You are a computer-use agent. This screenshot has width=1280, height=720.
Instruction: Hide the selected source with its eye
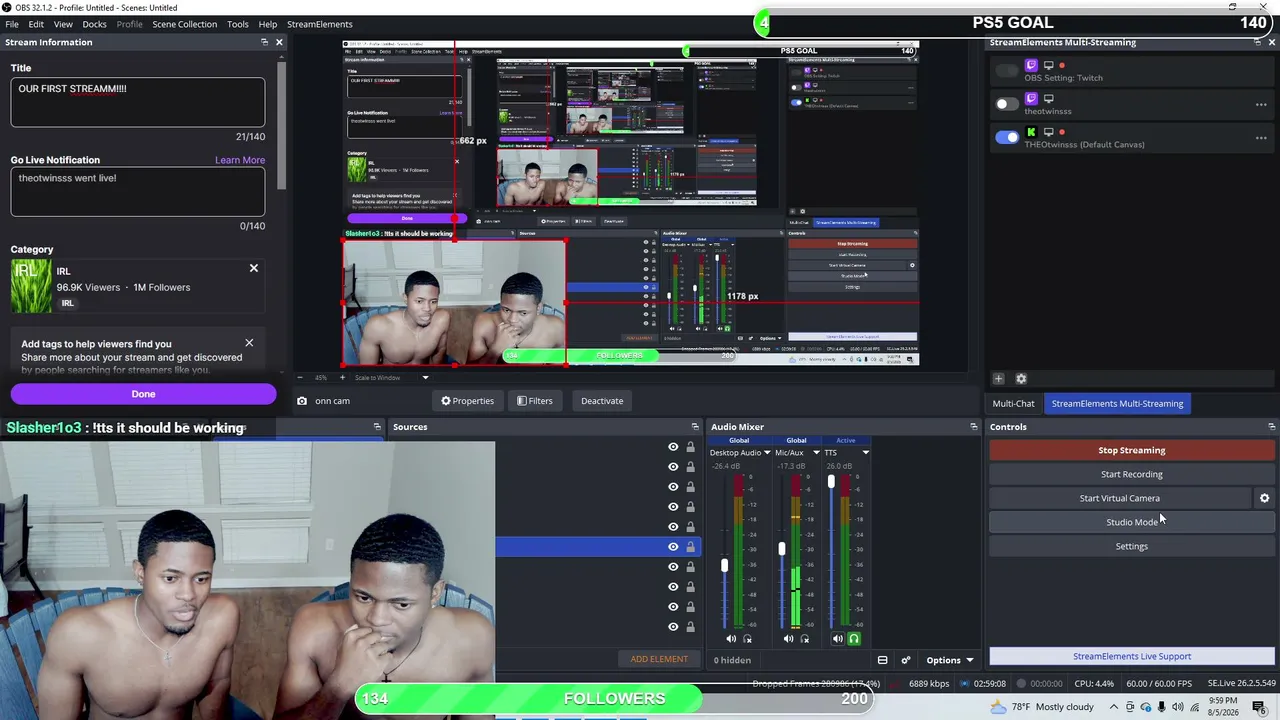[x=673, y=547]
